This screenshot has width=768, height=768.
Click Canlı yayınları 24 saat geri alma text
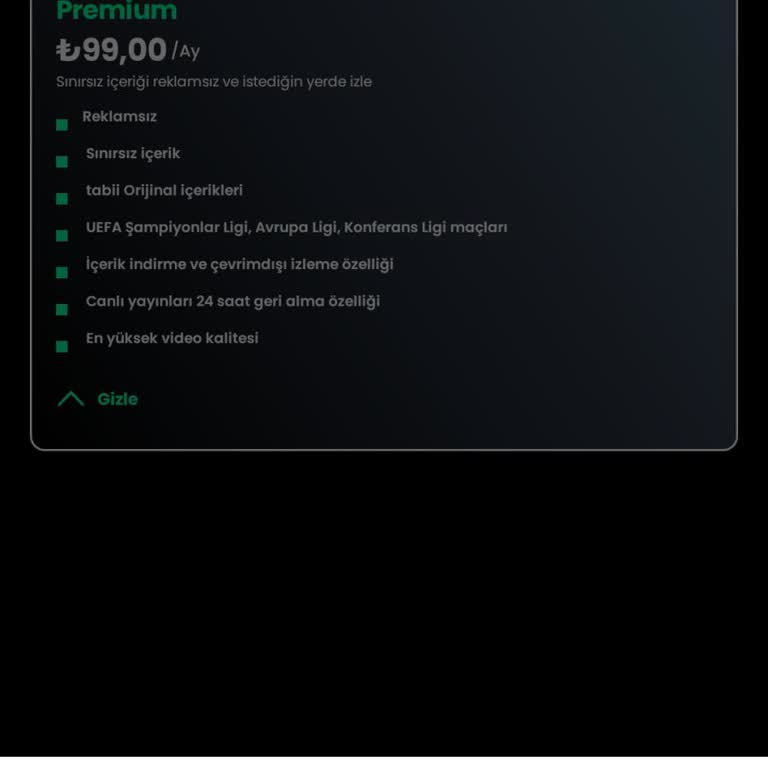point(233,302)
